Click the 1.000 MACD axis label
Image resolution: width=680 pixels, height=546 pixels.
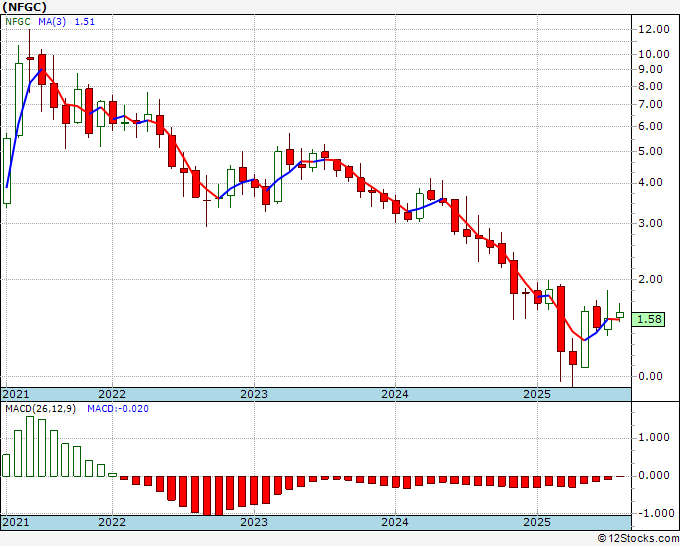654,438
